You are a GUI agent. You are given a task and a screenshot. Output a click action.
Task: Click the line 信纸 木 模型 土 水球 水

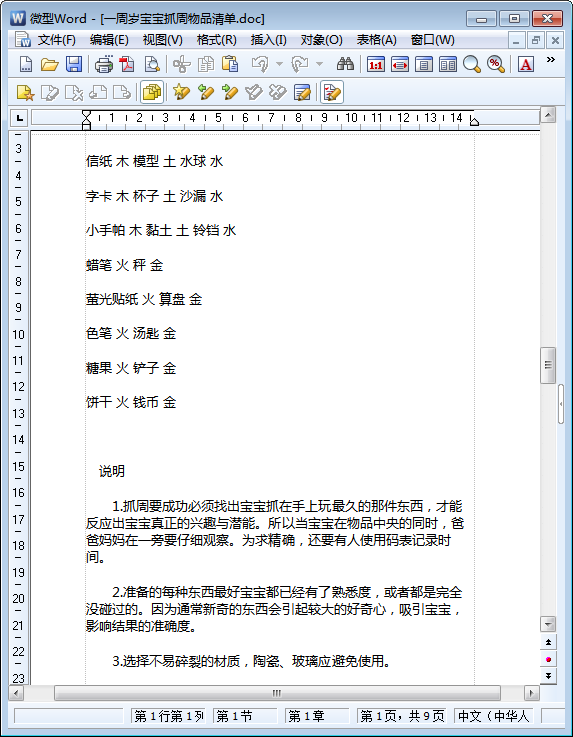click(155, 162)
